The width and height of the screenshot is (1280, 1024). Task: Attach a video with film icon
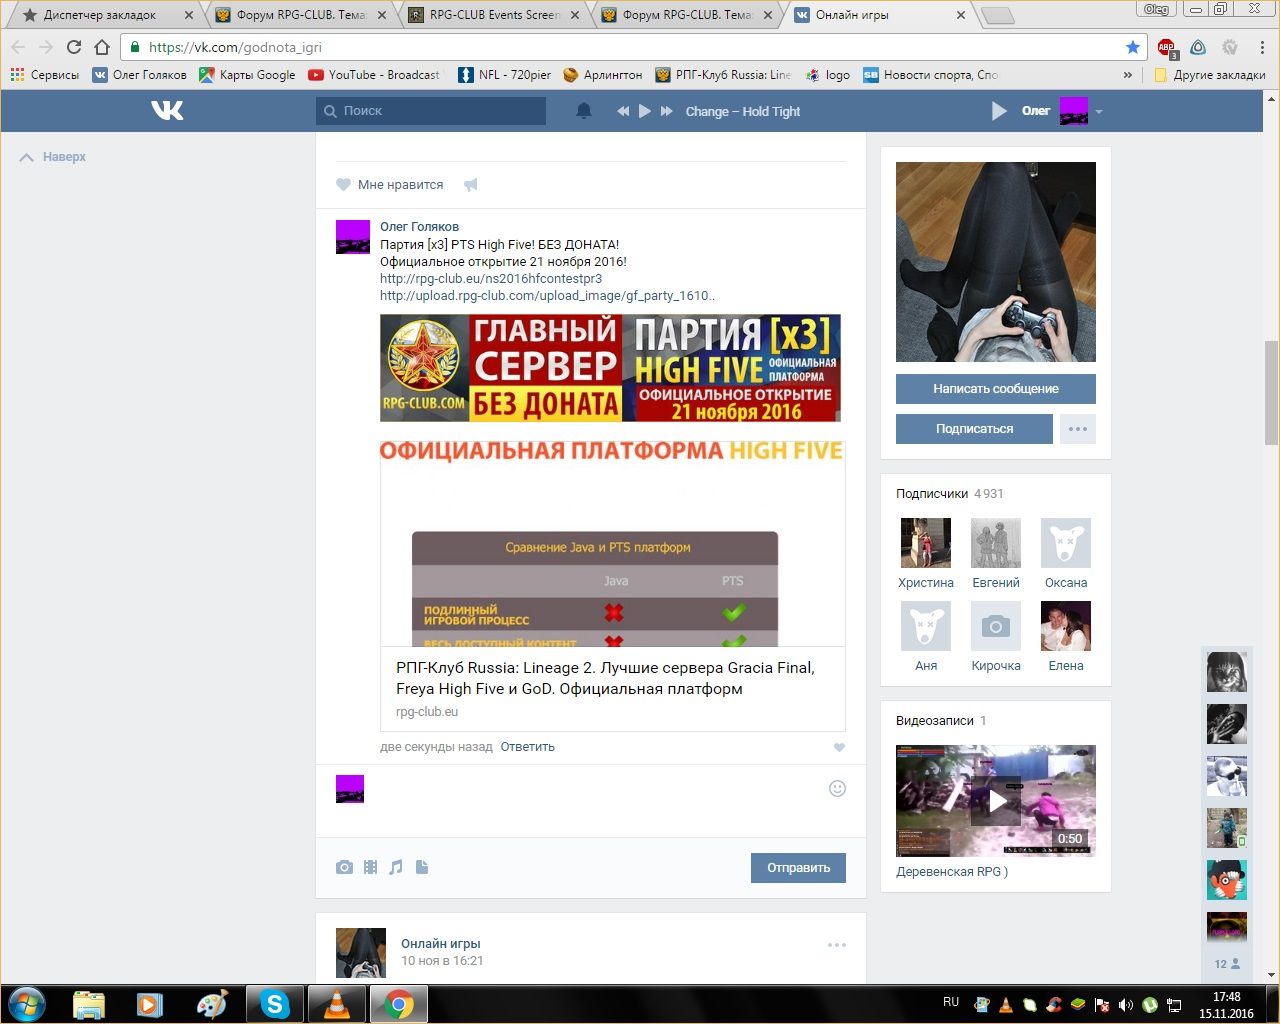370,867
